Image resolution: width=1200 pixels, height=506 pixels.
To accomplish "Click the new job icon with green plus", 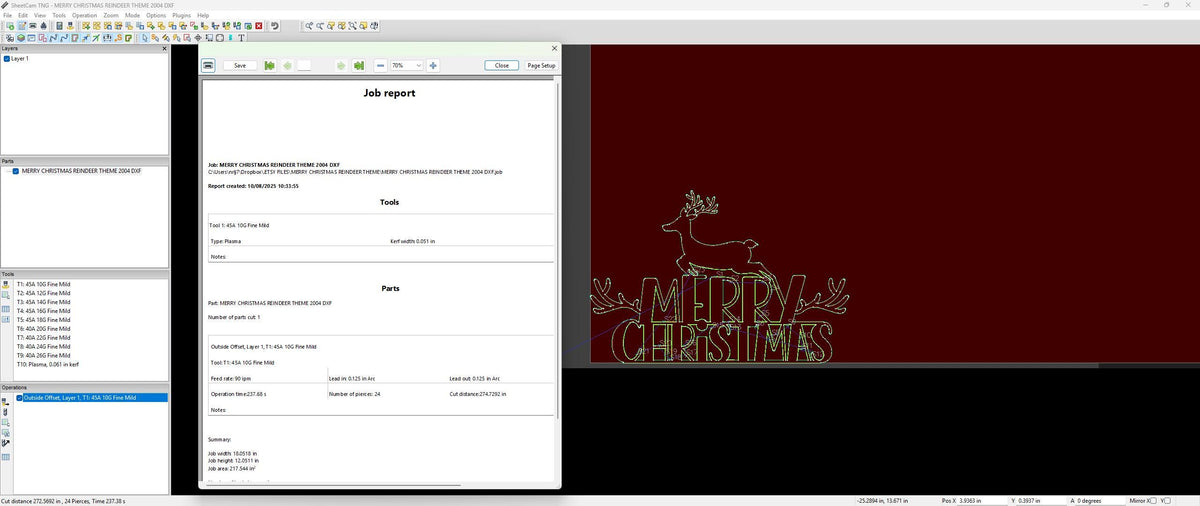I will click(x=10, y=26).
